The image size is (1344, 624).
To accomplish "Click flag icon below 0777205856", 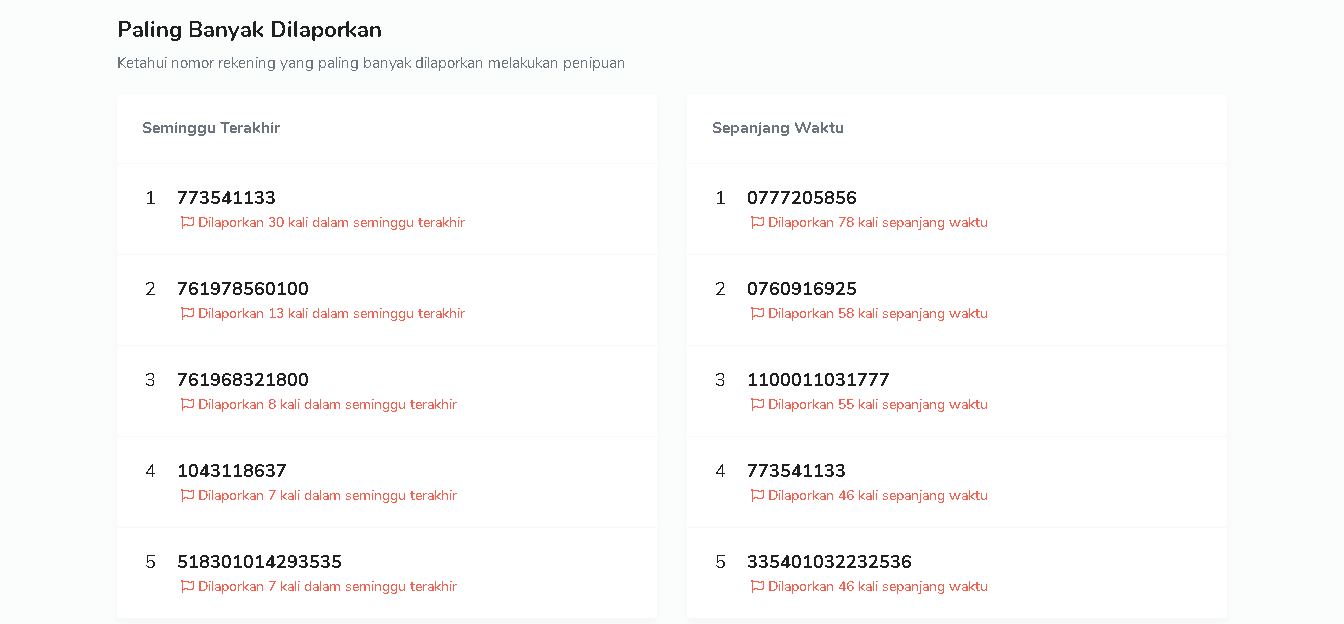I will click(x=757, y=223).
